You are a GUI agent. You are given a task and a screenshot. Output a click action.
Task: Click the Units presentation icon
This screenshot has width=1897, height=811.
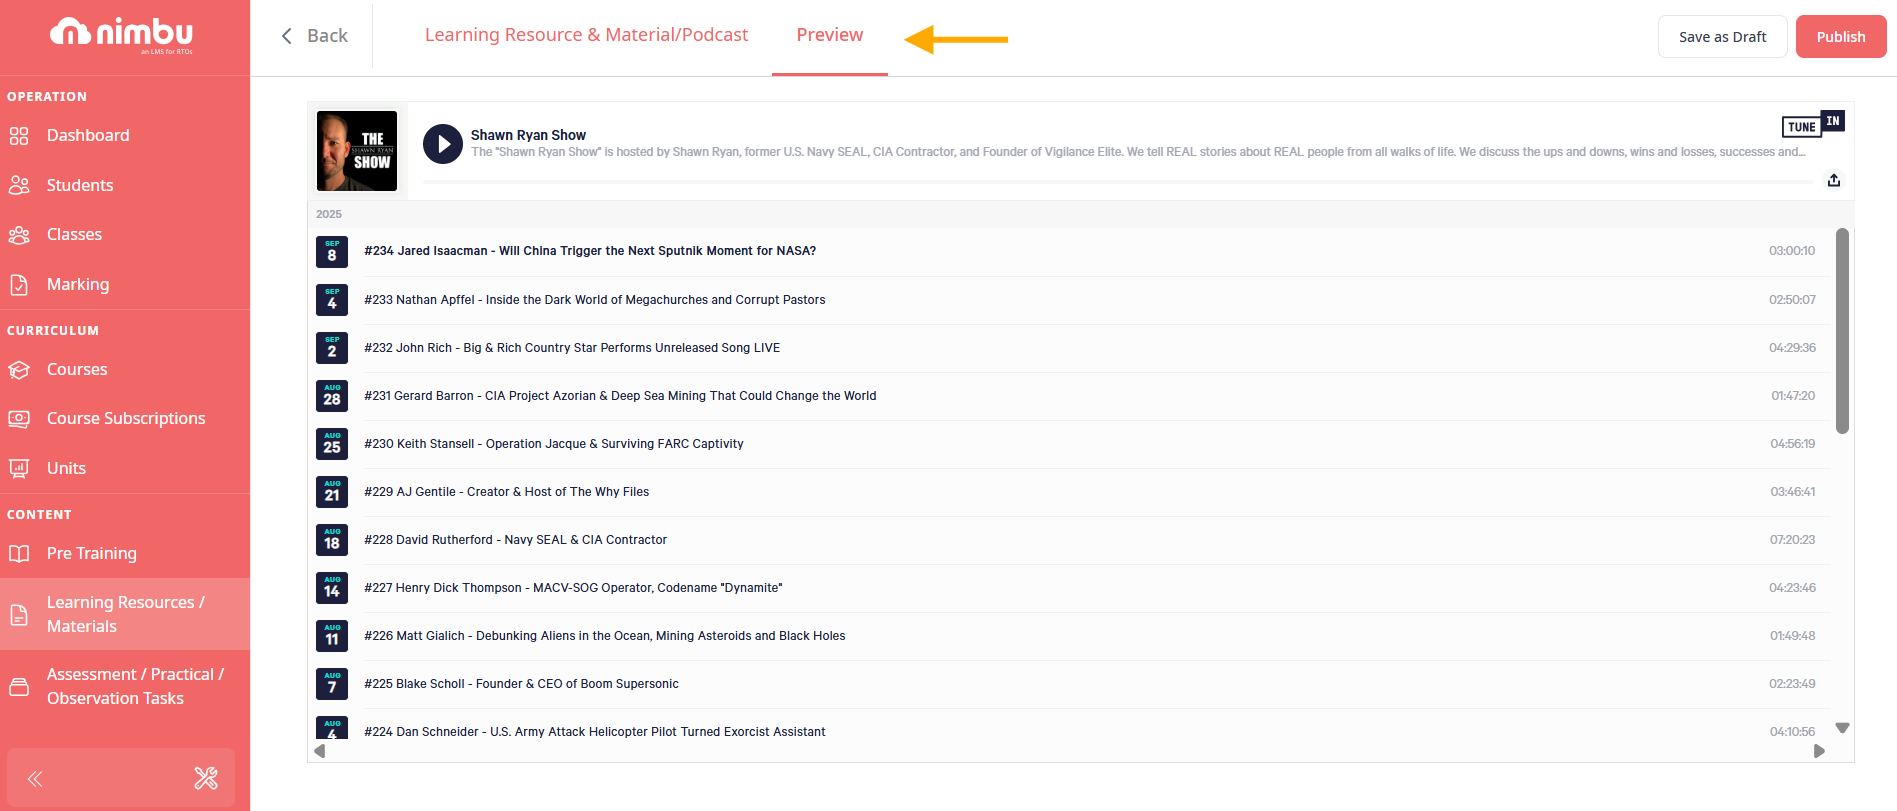(x=19, y=468)
